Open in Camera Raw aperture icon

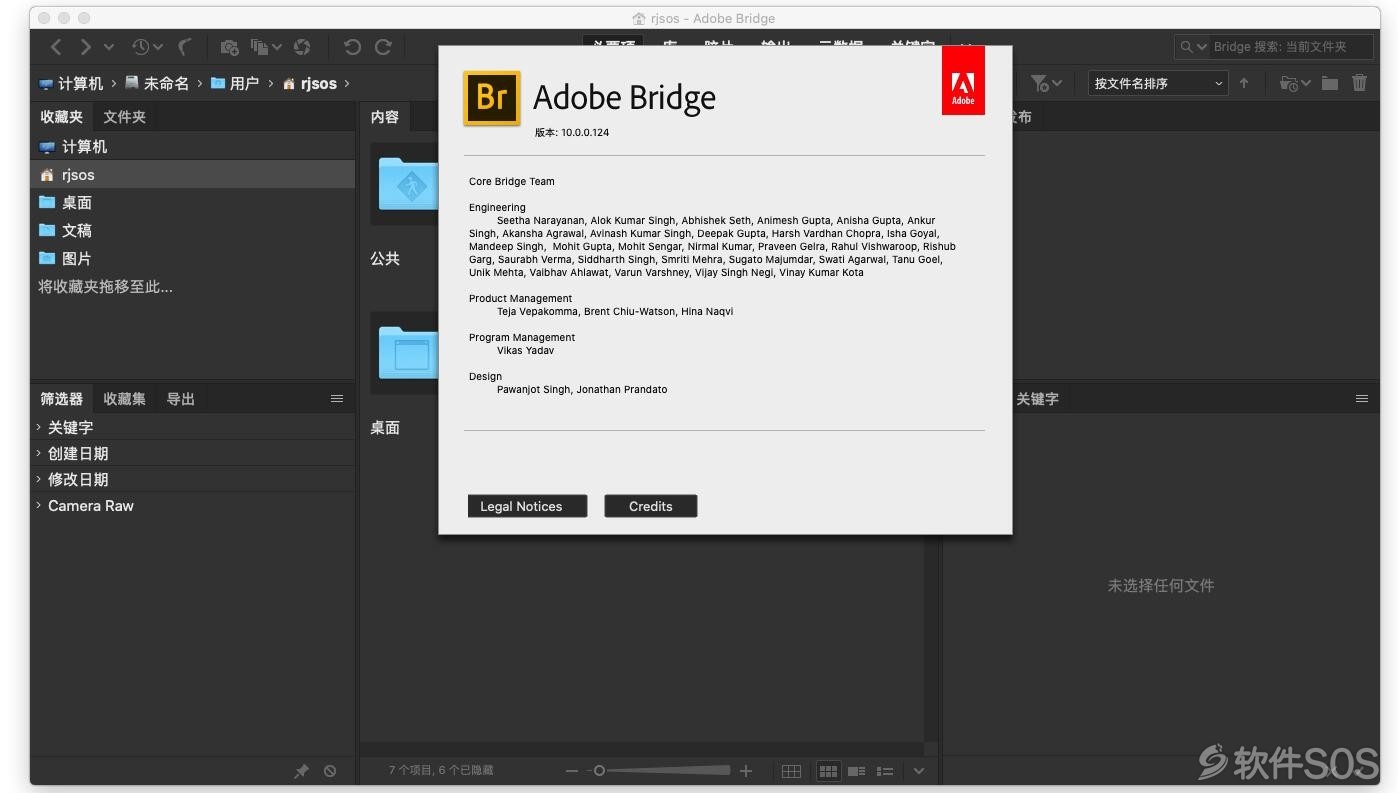[302, 47]
